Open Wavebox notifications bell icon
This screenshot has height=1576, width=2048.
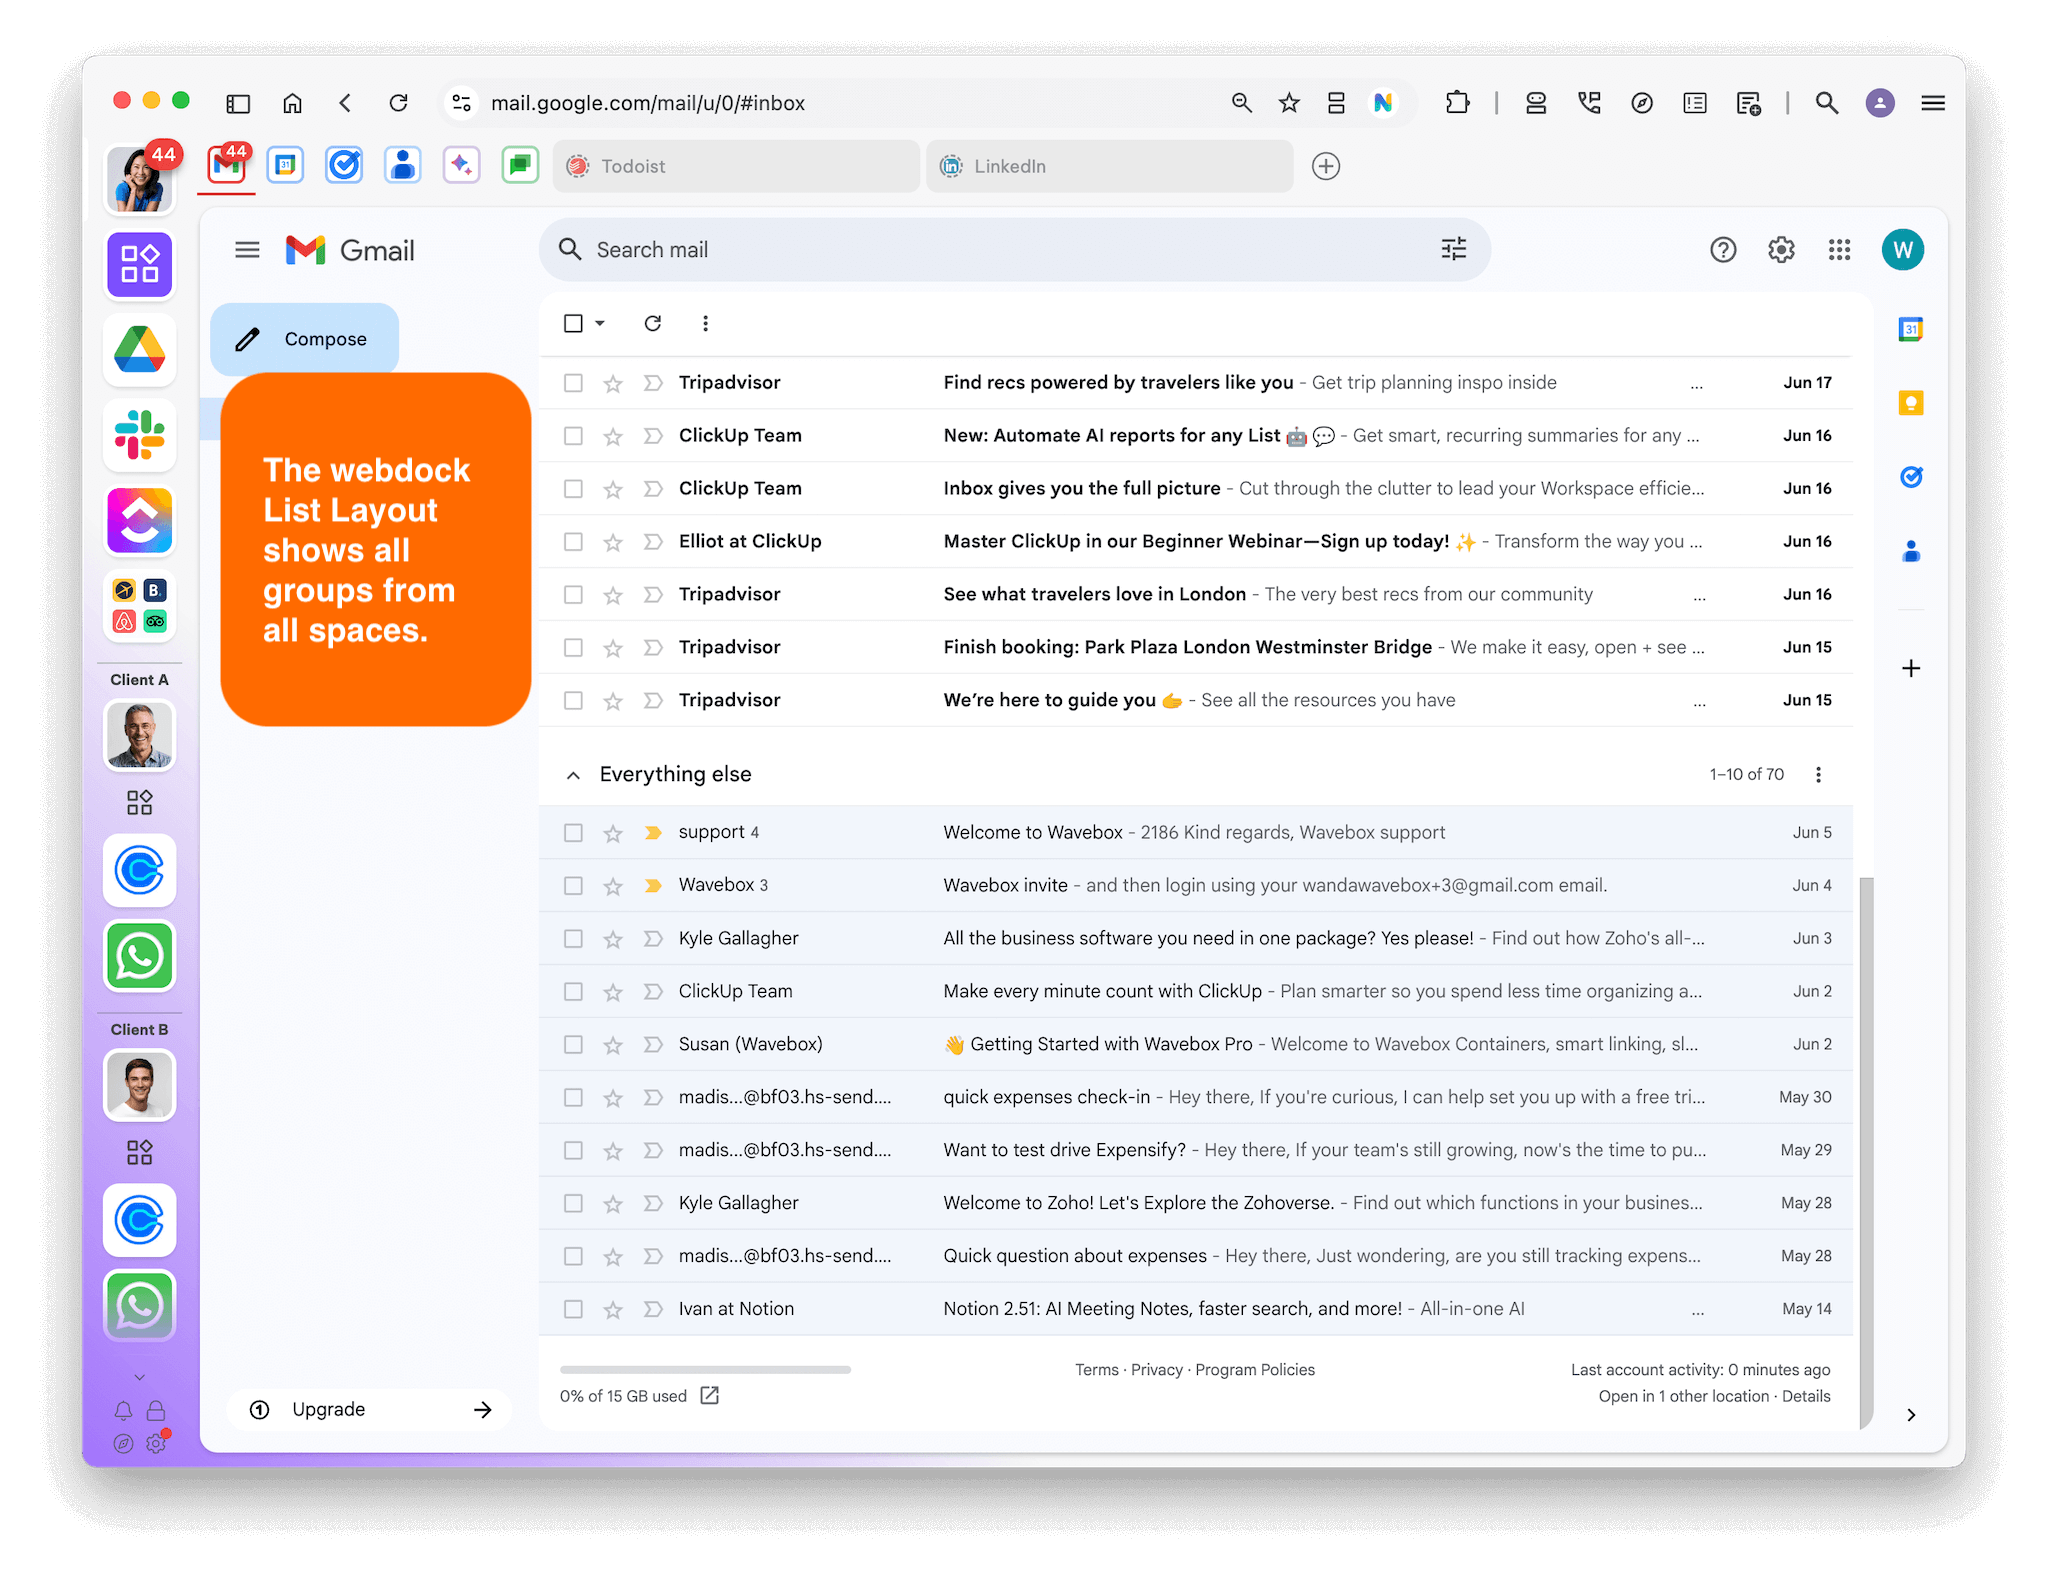(123, 1411)
